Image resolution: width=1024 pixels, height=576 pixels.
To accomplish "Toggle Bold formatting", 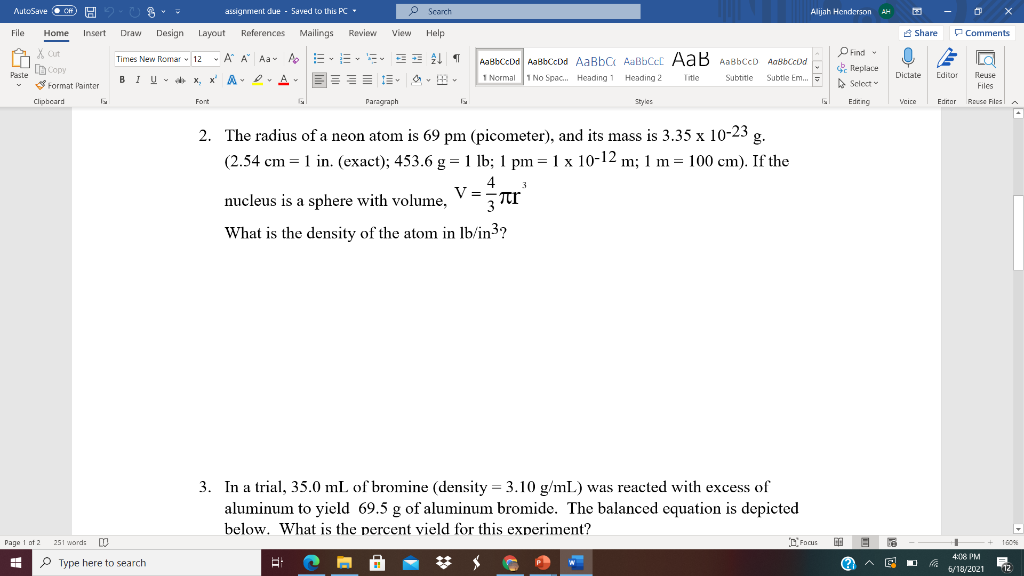I will [122, 80].
